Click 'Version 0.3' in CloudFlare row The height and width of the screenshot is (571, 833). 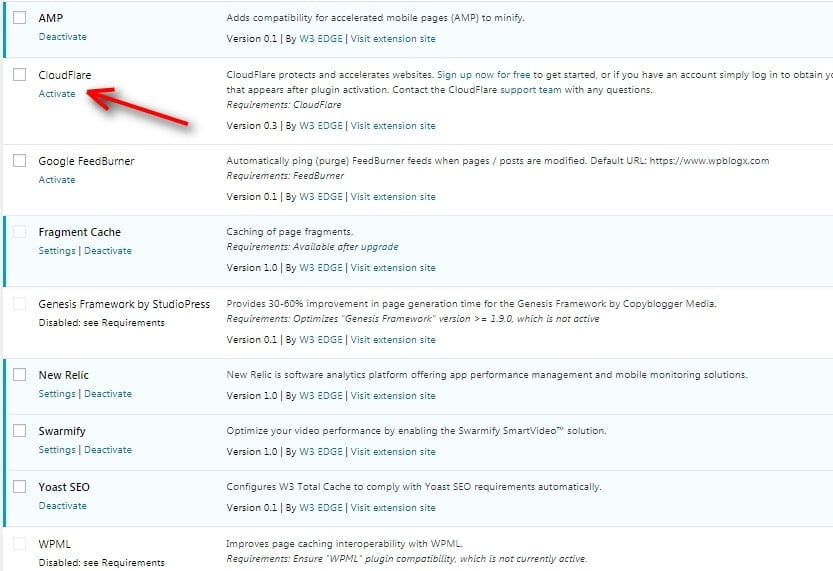[252, 126]
